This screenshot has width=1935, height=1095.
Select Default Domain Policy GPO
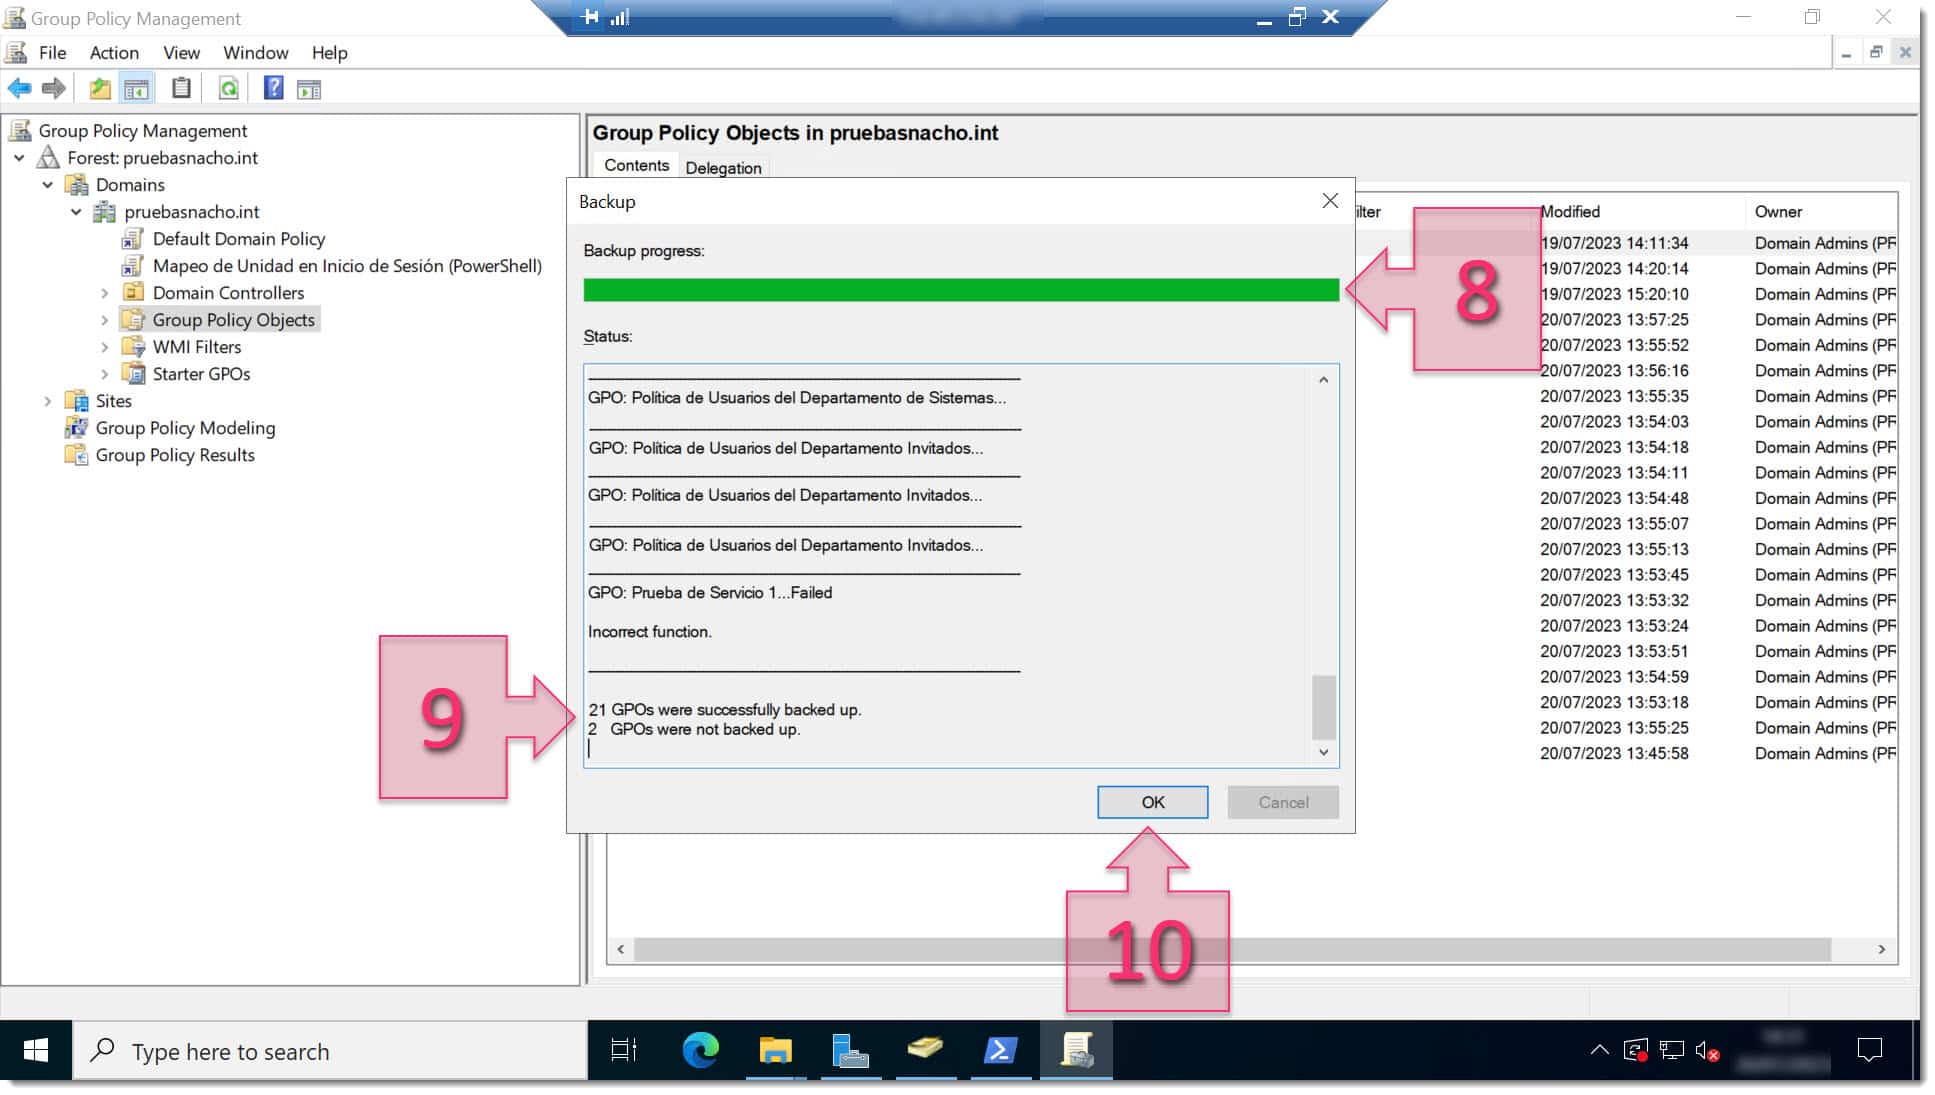coord(237,238)
